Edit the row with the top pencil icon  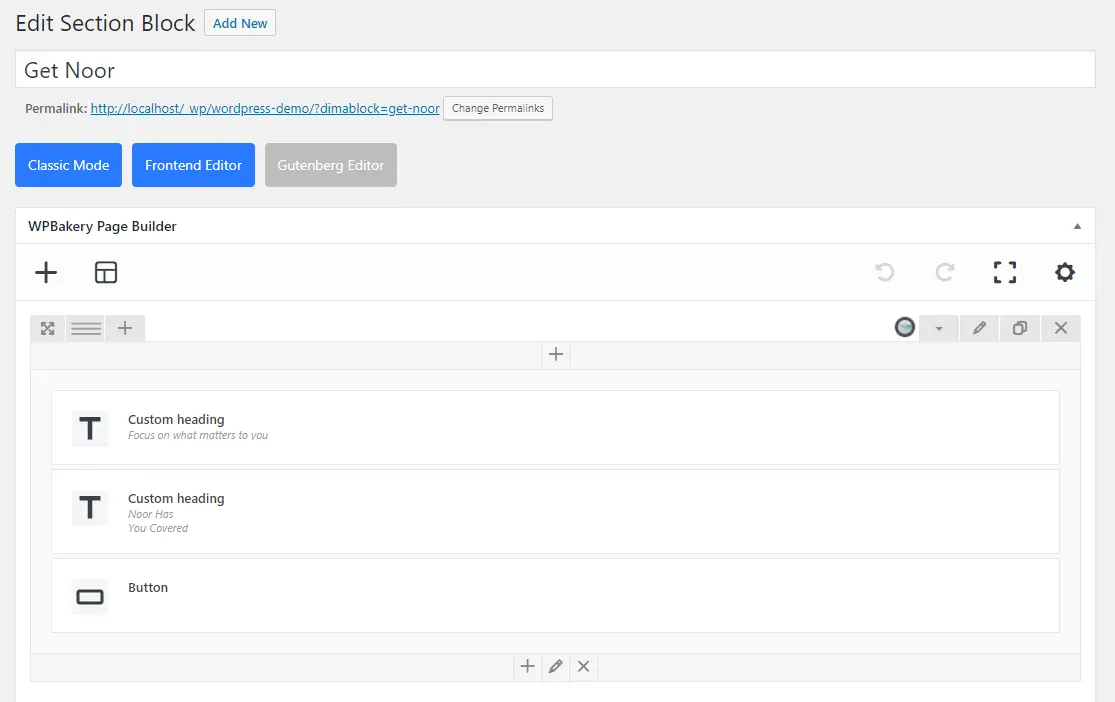coord(979,329)
